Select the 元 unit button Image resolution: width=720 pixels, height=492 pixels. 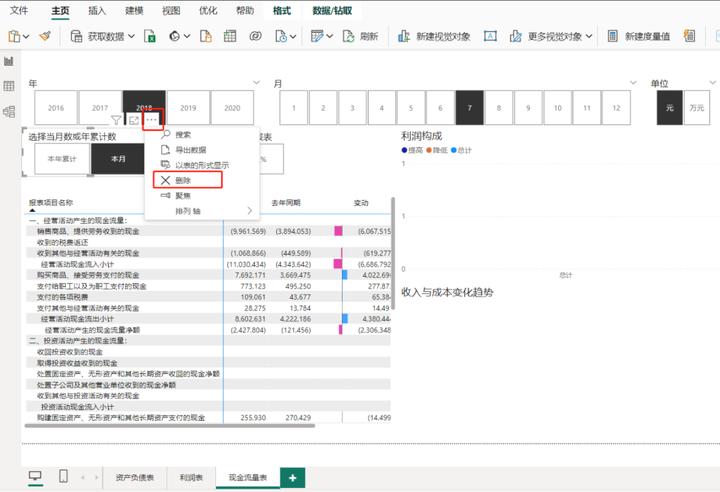[669, 108]
